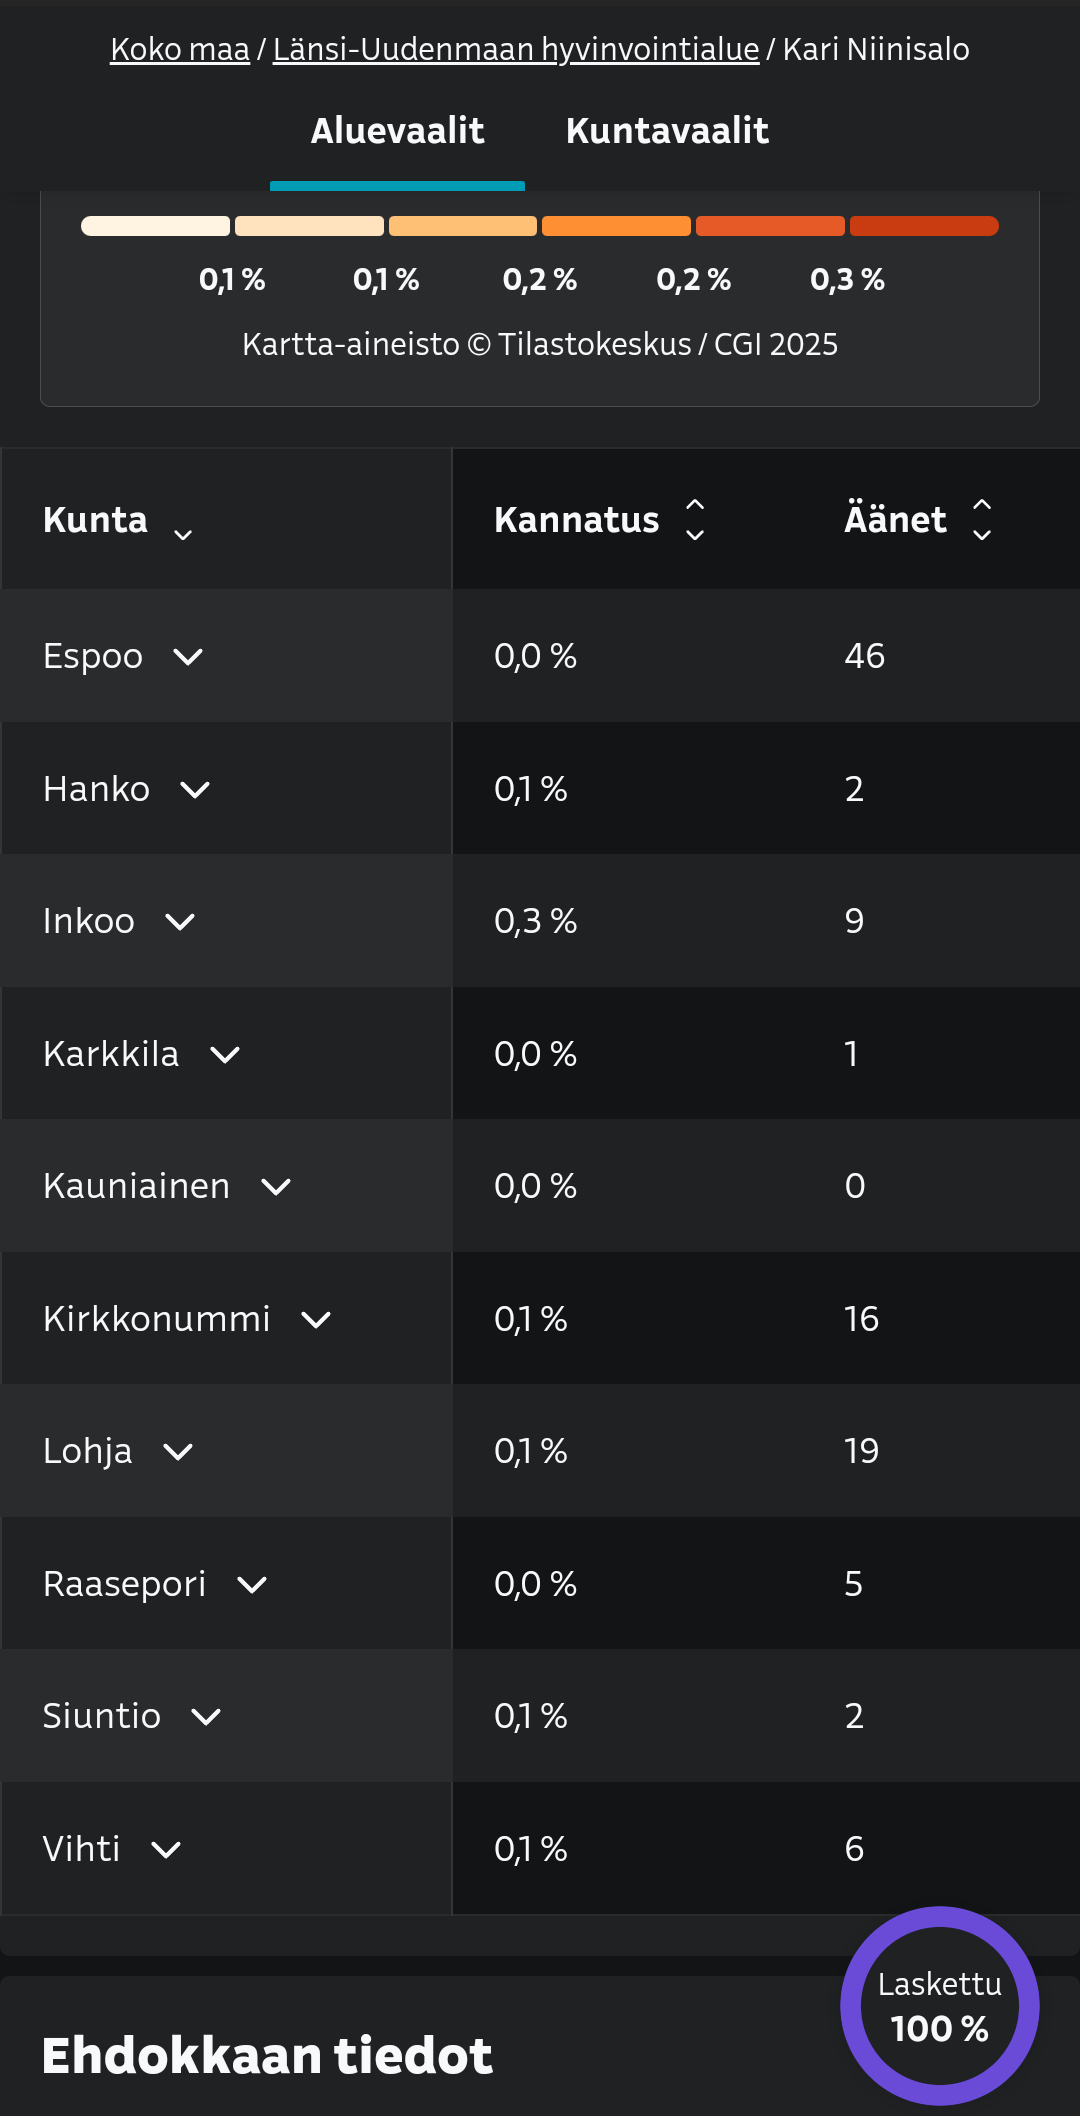The image size is (1080, 2116).
Task: Expand the Lohja row chevron
Action: 178,1452
